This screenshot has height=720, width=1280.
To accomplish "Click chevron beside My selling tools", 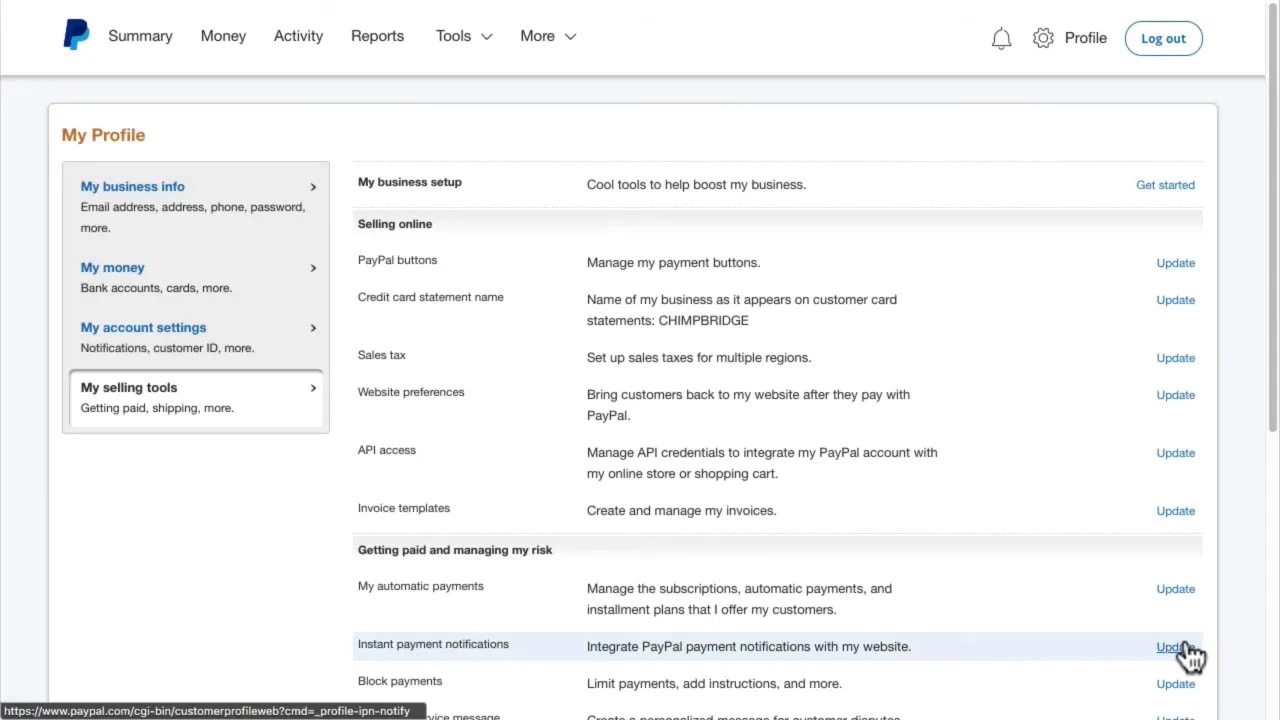I will point(313,388).
